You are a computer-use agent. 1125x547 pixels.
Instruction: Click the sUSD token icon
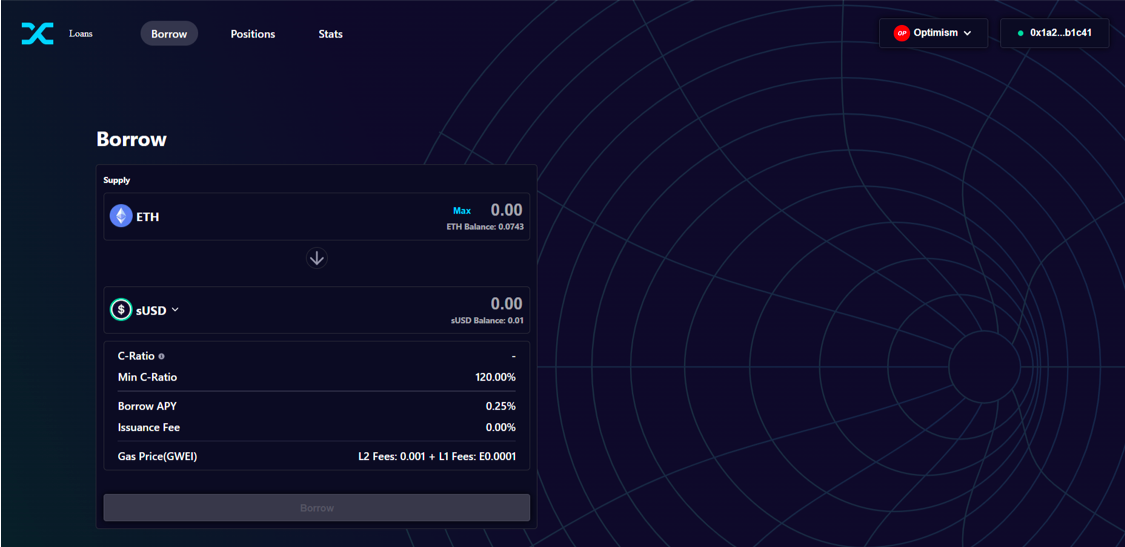tap(121, 310)
